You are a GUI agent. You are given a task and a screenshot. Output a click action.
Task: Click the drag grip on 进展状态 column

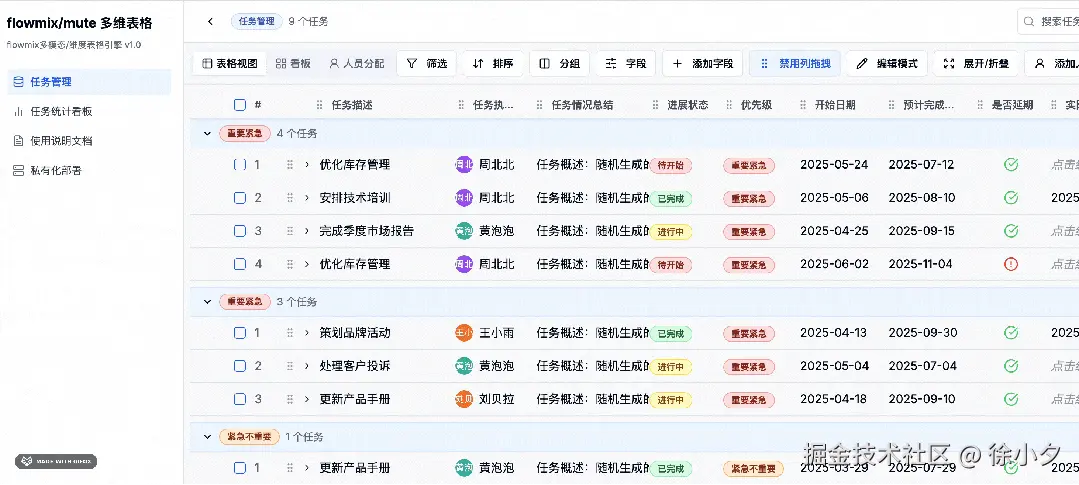point(655,105)
